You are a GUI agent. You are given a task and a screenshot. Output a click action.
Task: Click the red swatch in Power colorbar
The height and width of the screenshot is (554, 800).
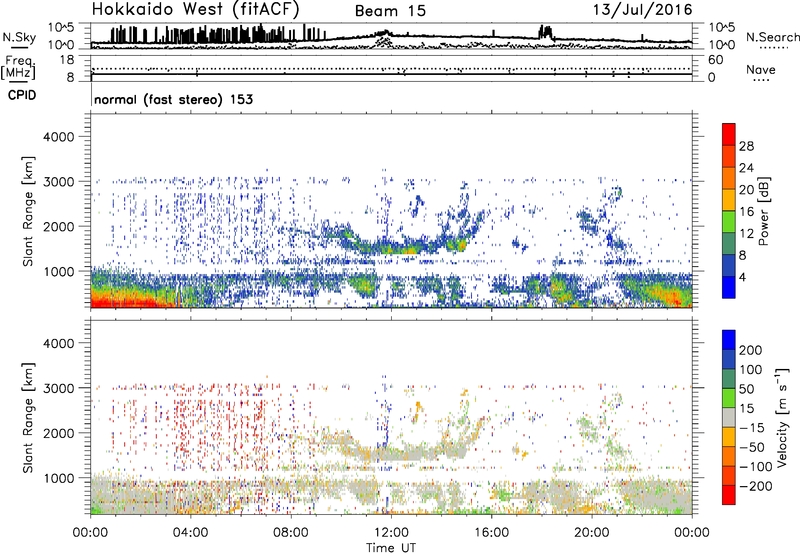[x=729, y=134]
